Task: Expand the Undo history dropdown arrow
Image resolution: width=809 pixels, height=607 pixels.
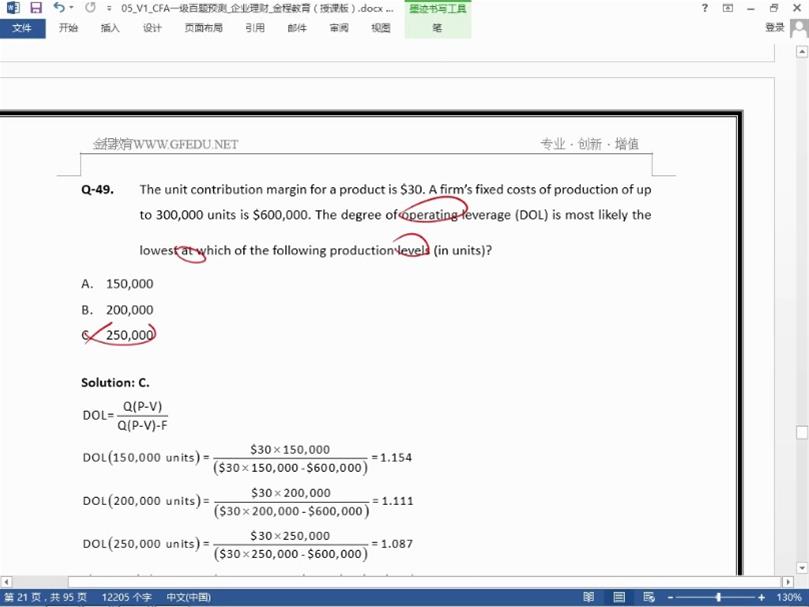Action: click(x=72, y=8)
